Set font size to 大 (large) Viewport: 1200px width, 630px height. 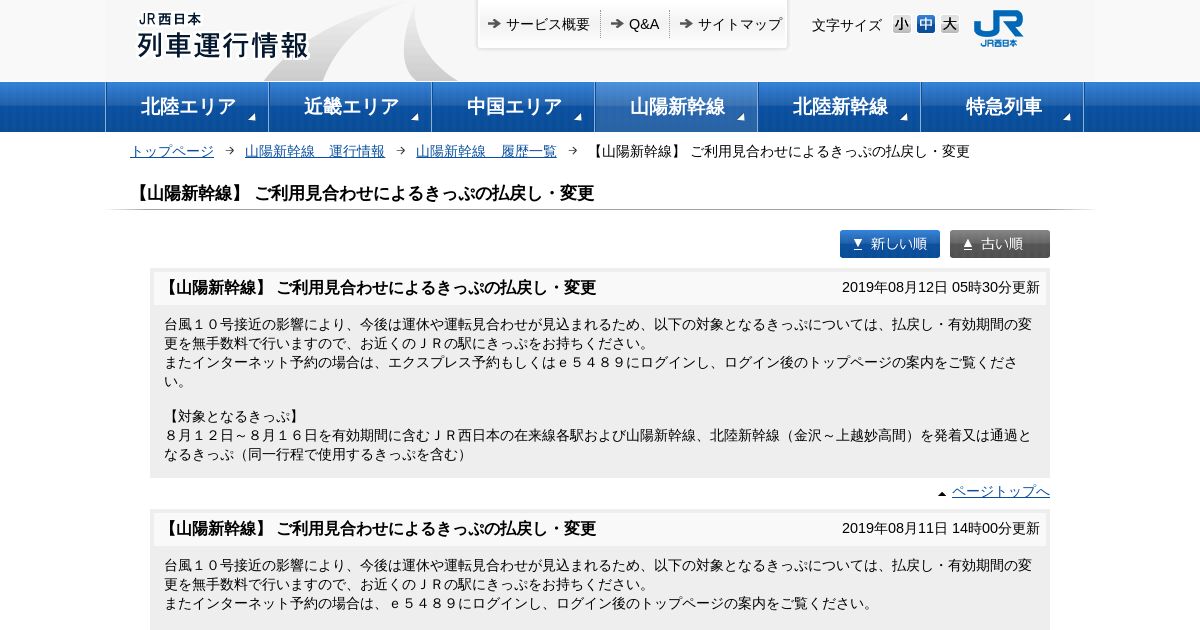950,24
